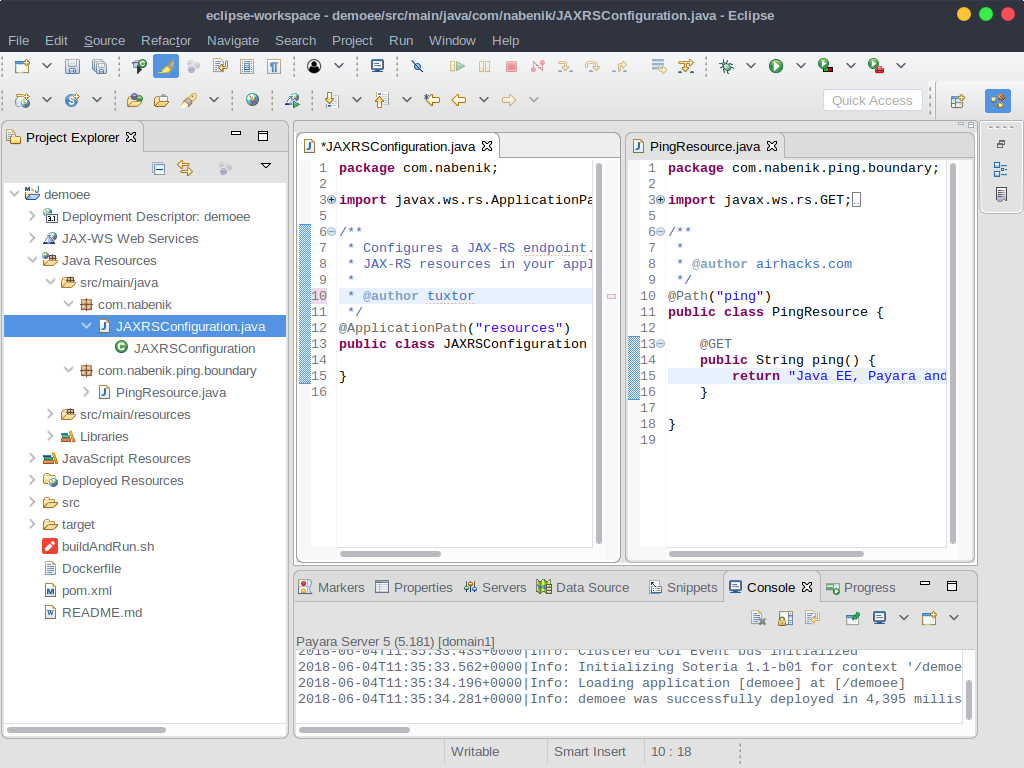Expand PingResource.java tree node
Viewport: 1024px width, 768px height.
pos(86,392)
